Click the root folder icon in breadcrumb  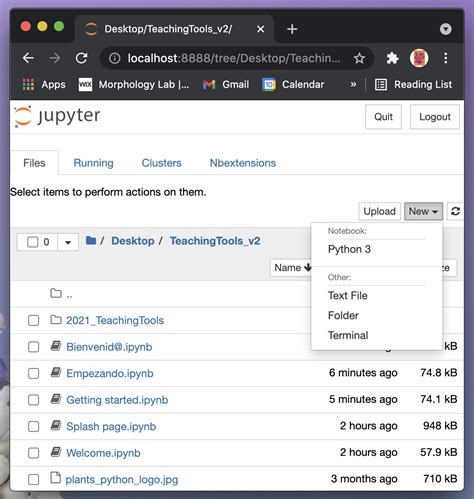click(x=91, y=240)
